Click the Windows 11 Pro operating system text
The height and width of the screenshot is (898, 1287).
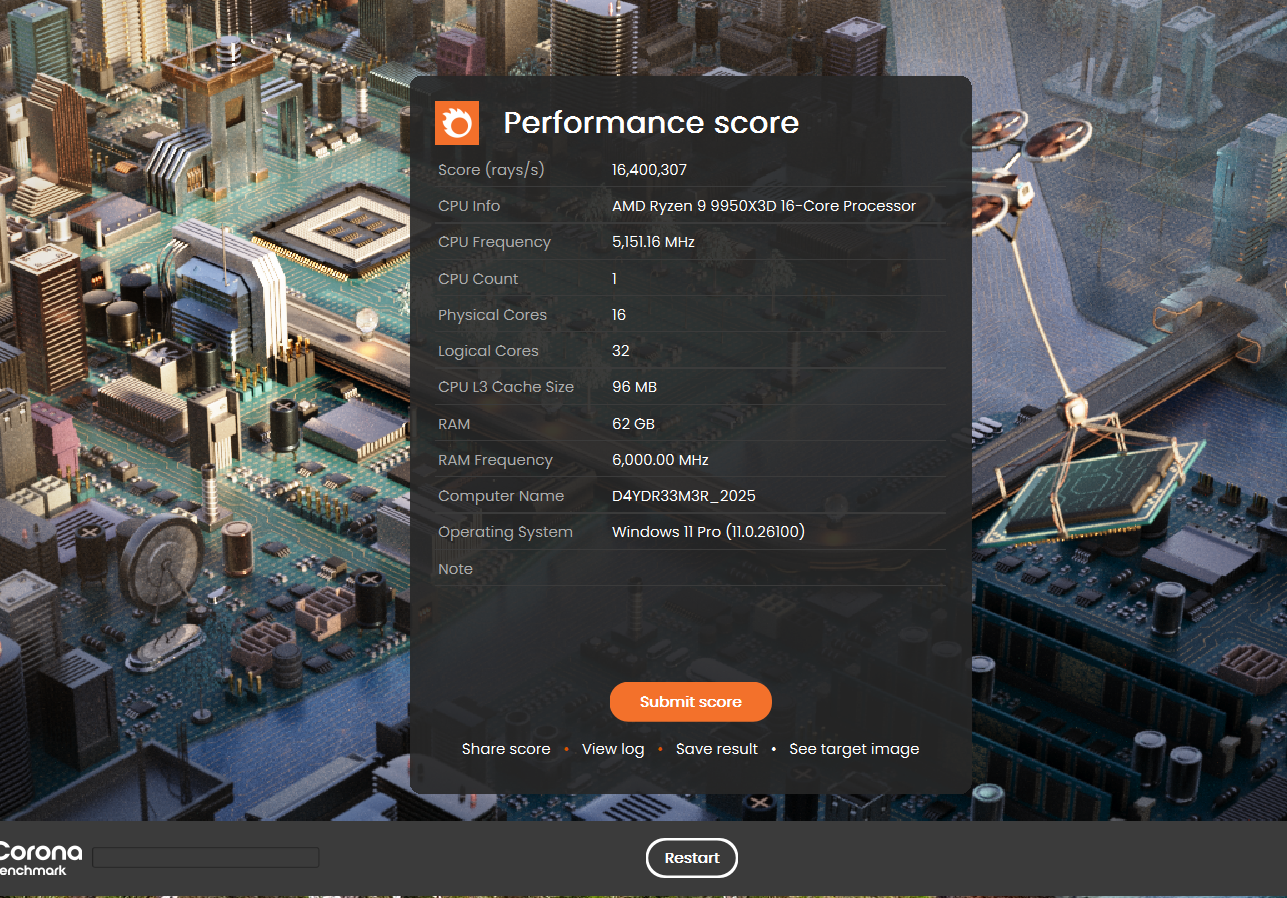[x=708, y=532]
